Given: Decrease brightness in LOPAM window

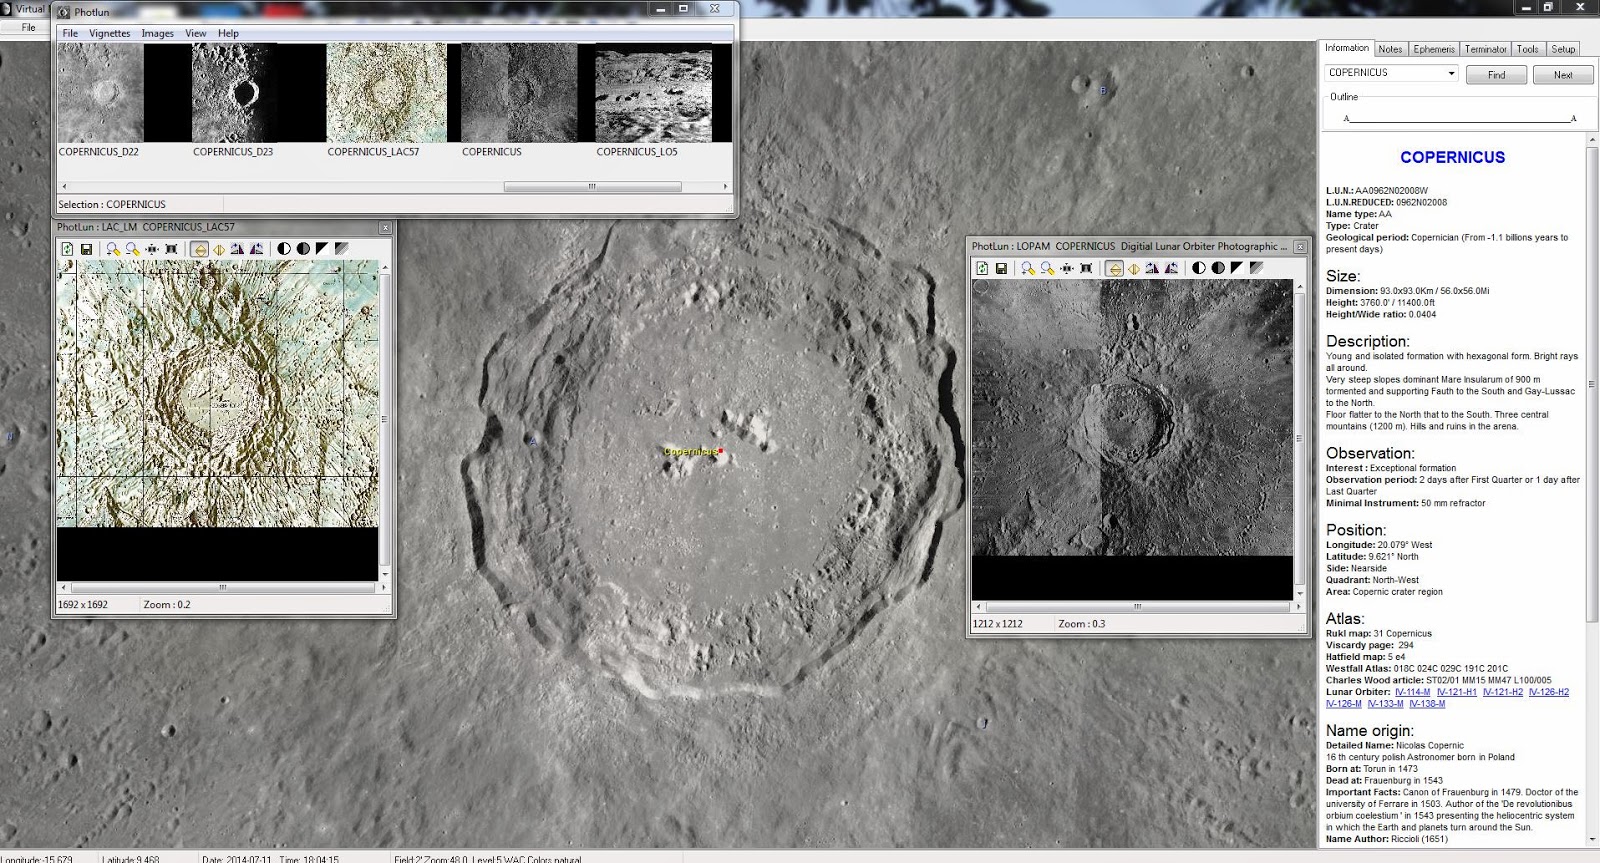Looking at the screenshot, I should point(1256,268).
